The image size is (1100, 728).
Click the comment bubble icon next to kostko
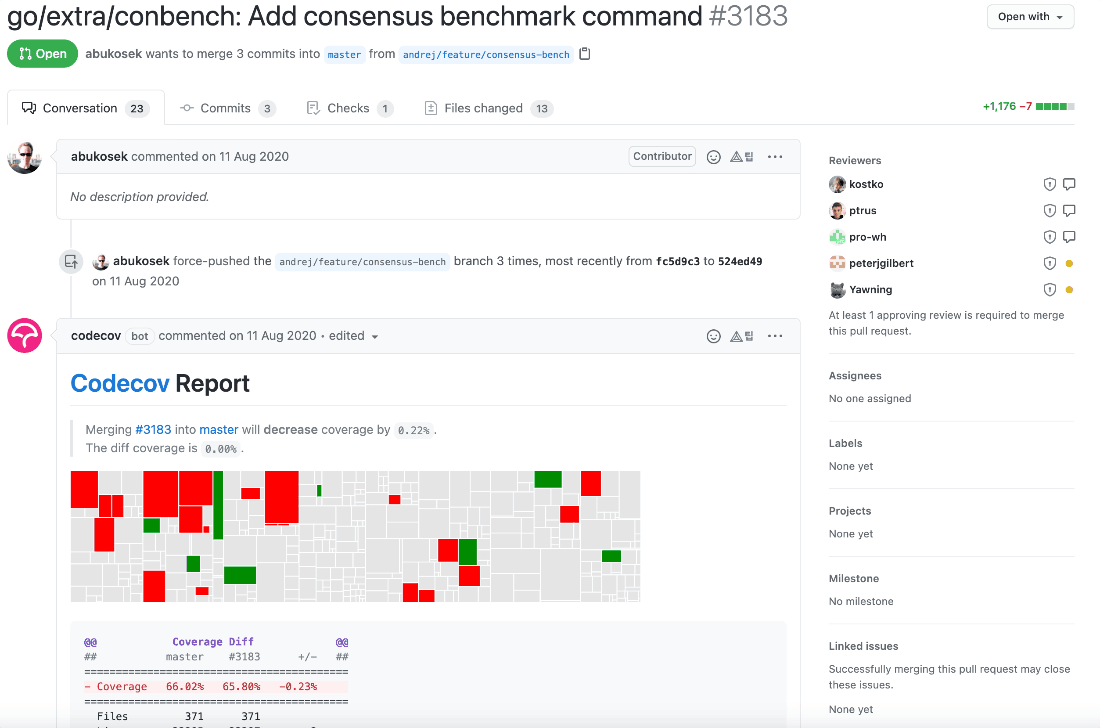click(x=1069, y=184)
